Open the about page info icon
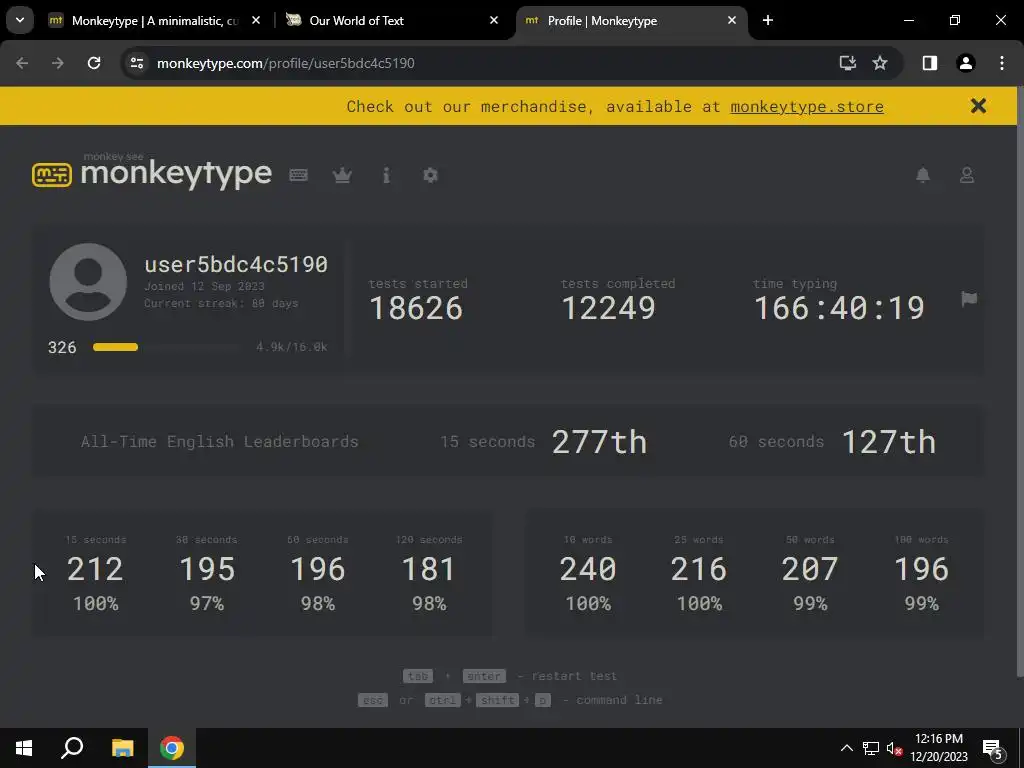The image size is (1024, 768). pyautogui.click(x=387, y=175)
